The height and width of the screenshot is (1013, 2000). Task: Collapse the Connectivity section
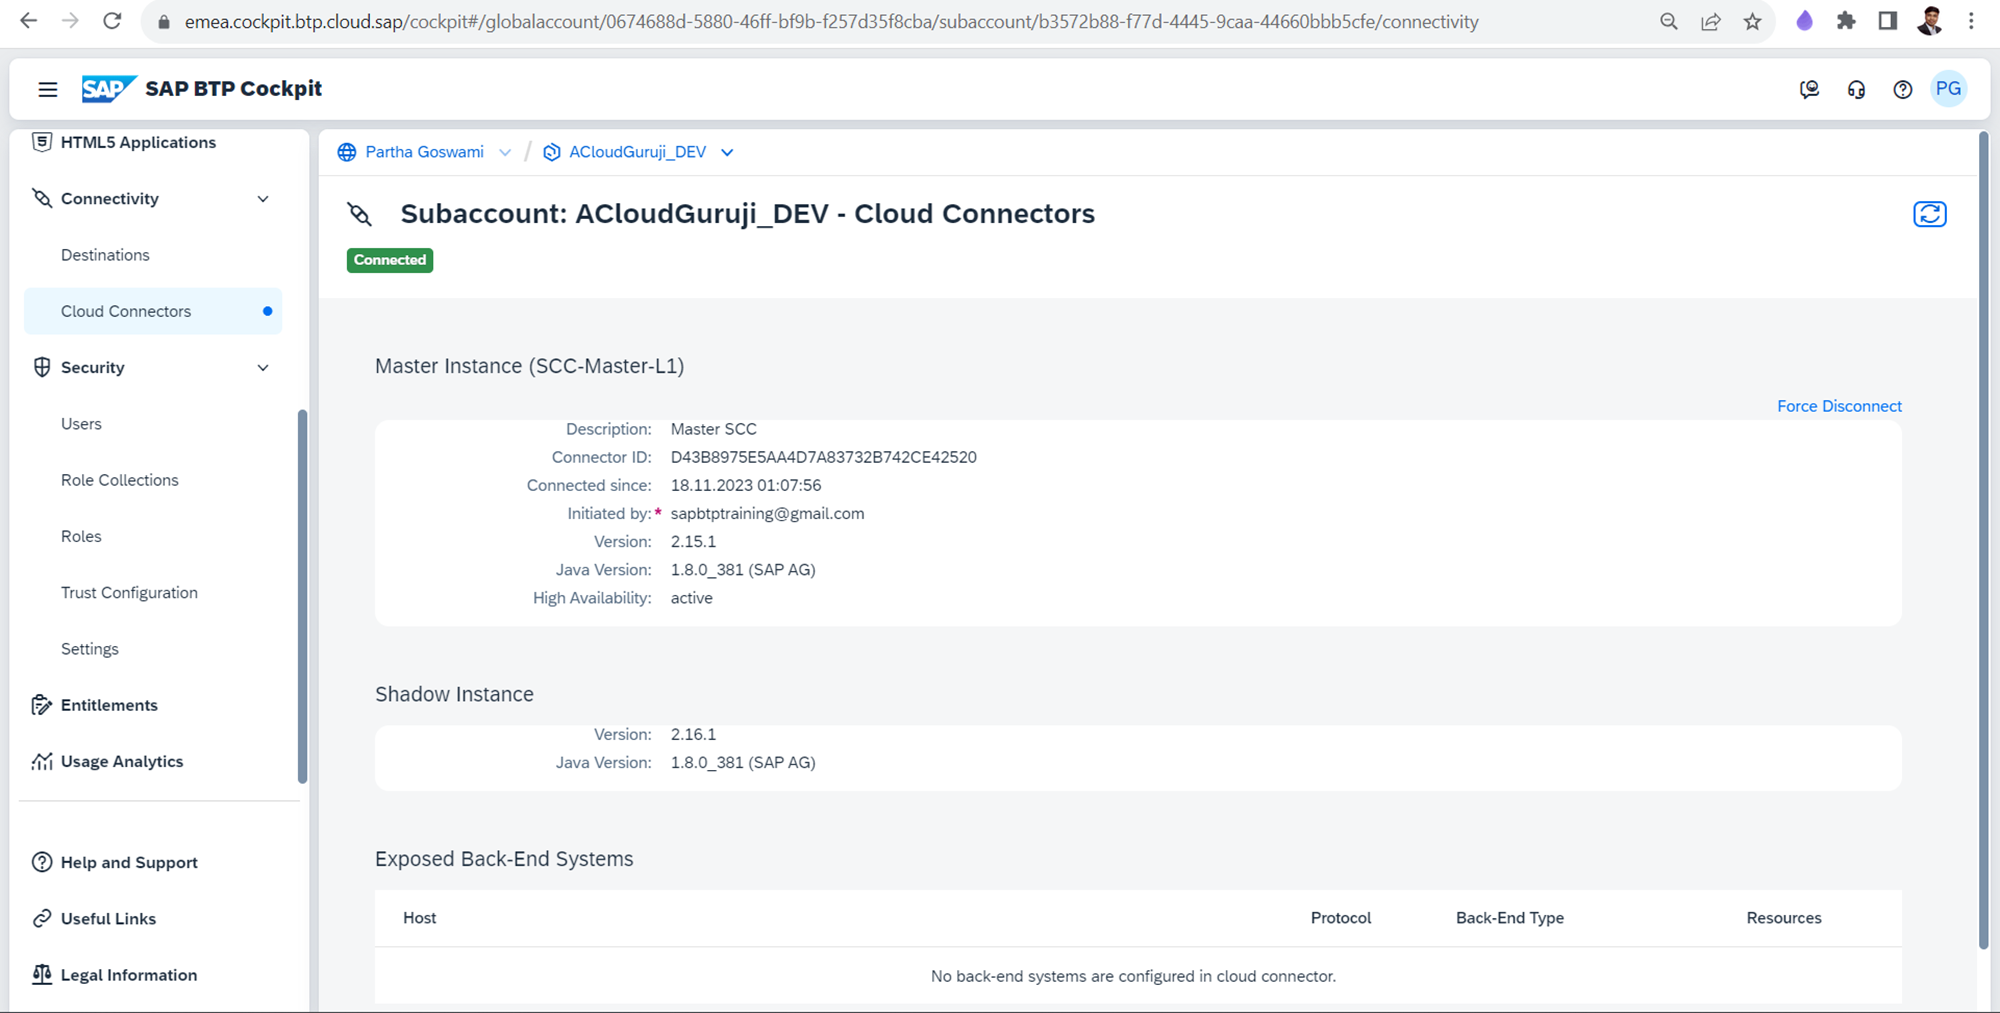pos(263,199)
